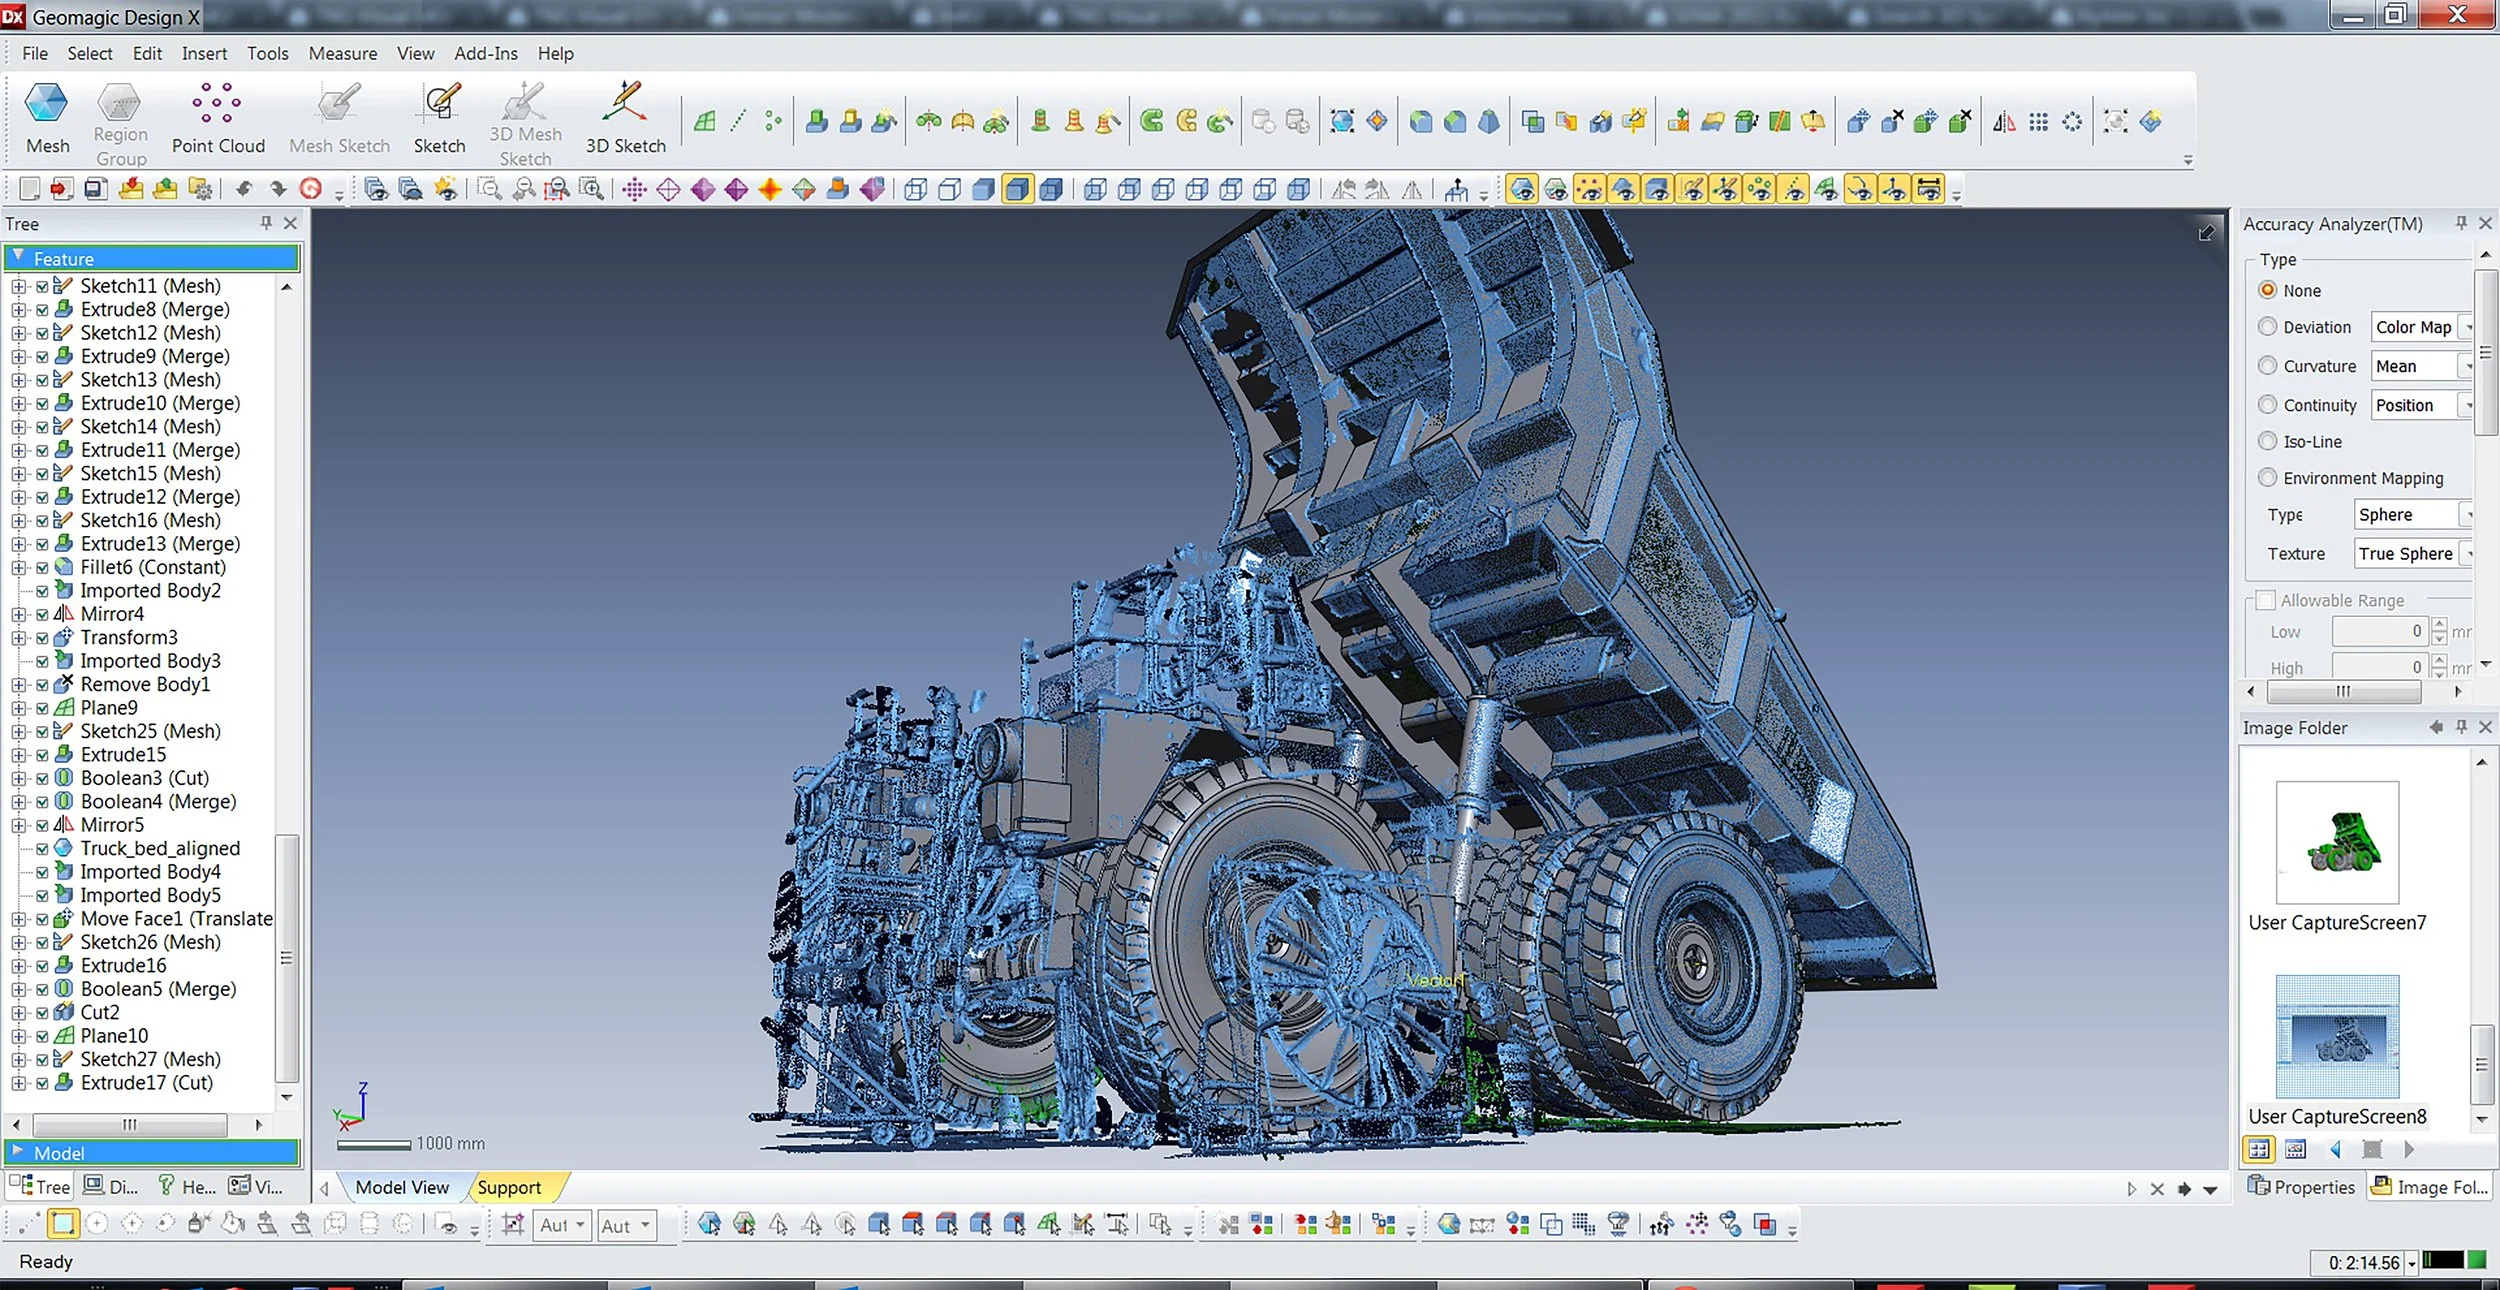
Task: Expand the Fillet6 (Constant) tree node
Action: (x=19, y=568)
